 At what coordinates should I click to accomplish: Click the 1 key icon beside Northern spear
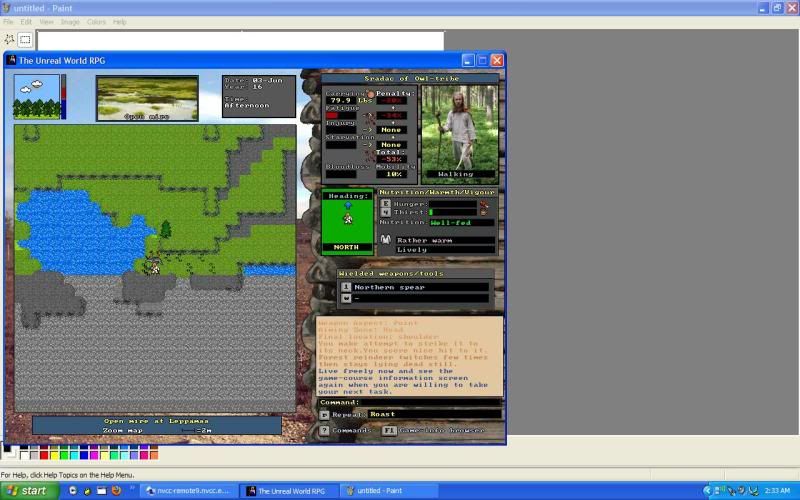point(346,287)
